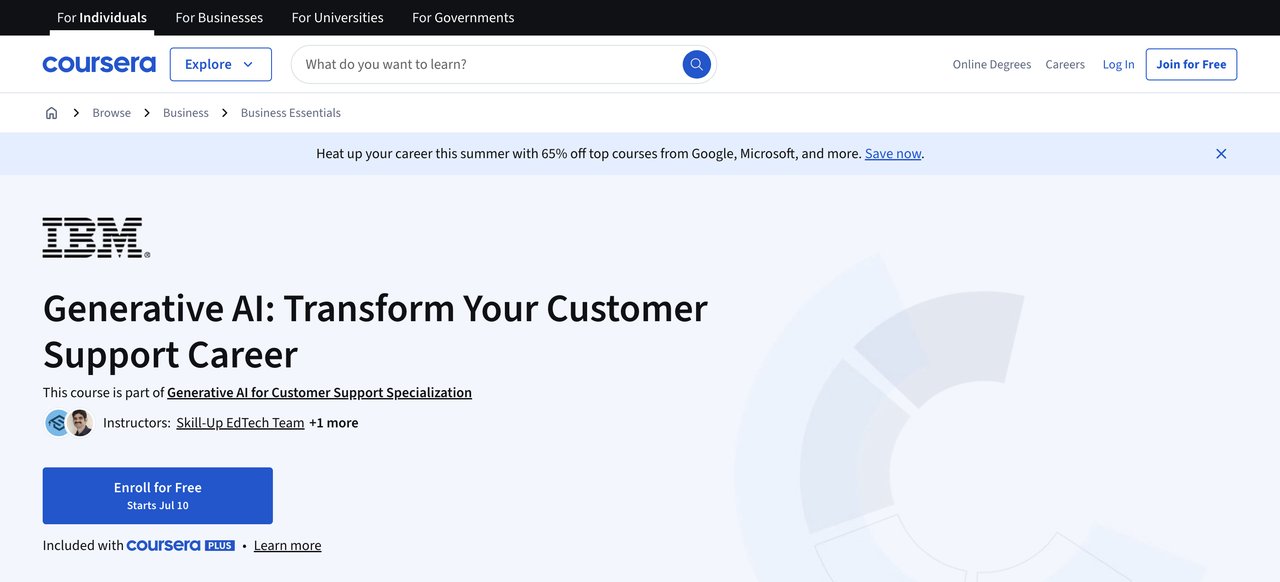Click the first instructor avatar

[57, 422]
